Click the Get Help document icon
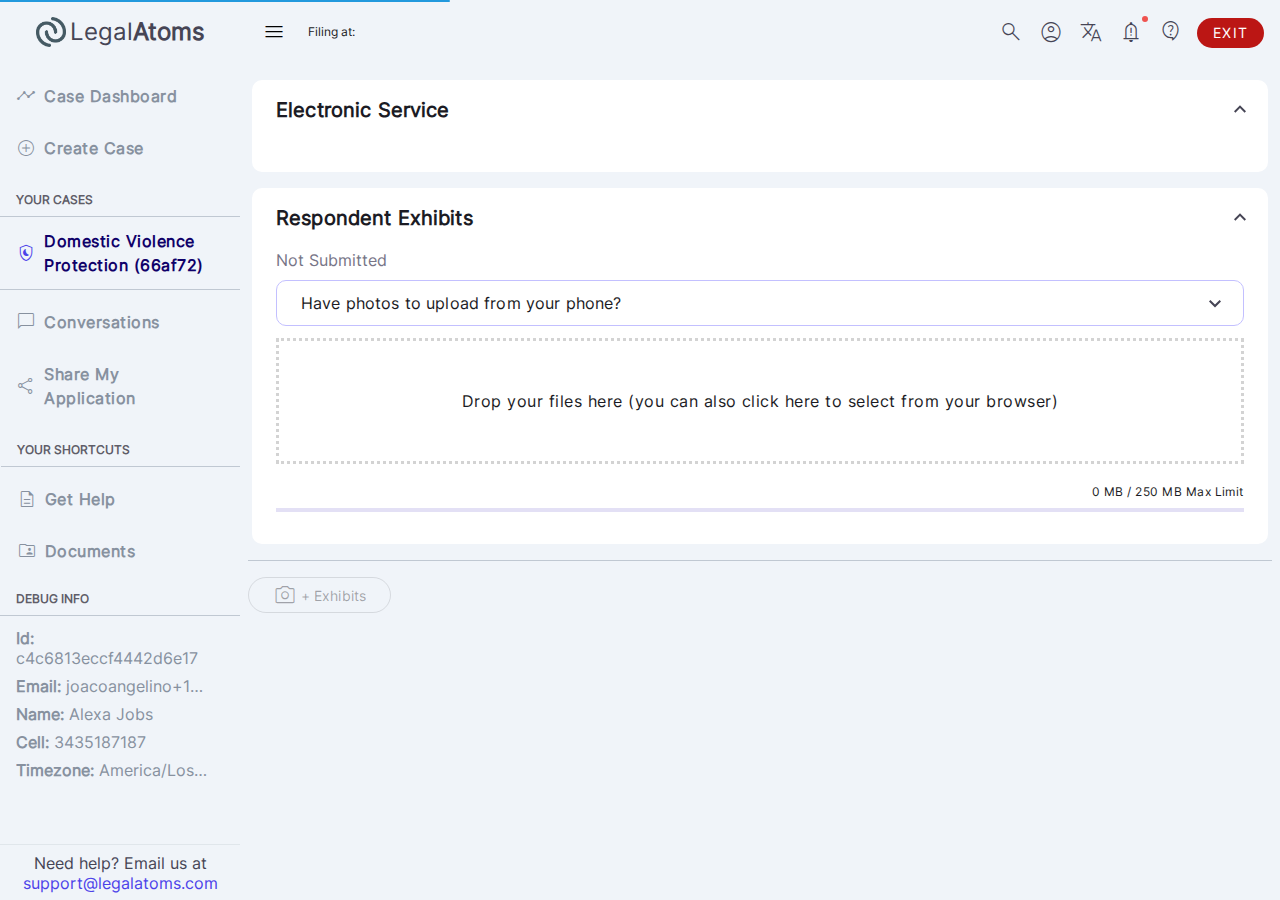This screenshot has height=900, width=1280. [27, 499]
